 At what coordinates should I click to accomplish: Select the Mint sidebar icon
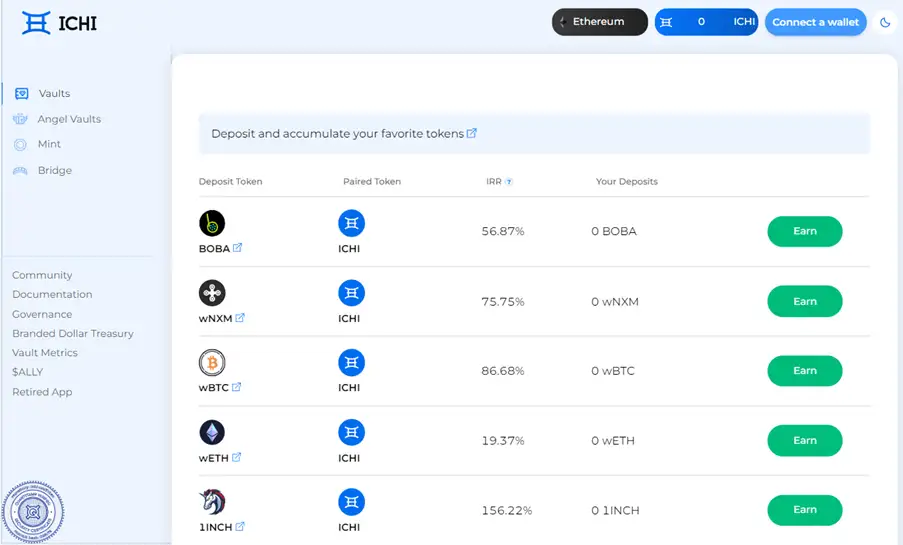click(x=21, y=145)
